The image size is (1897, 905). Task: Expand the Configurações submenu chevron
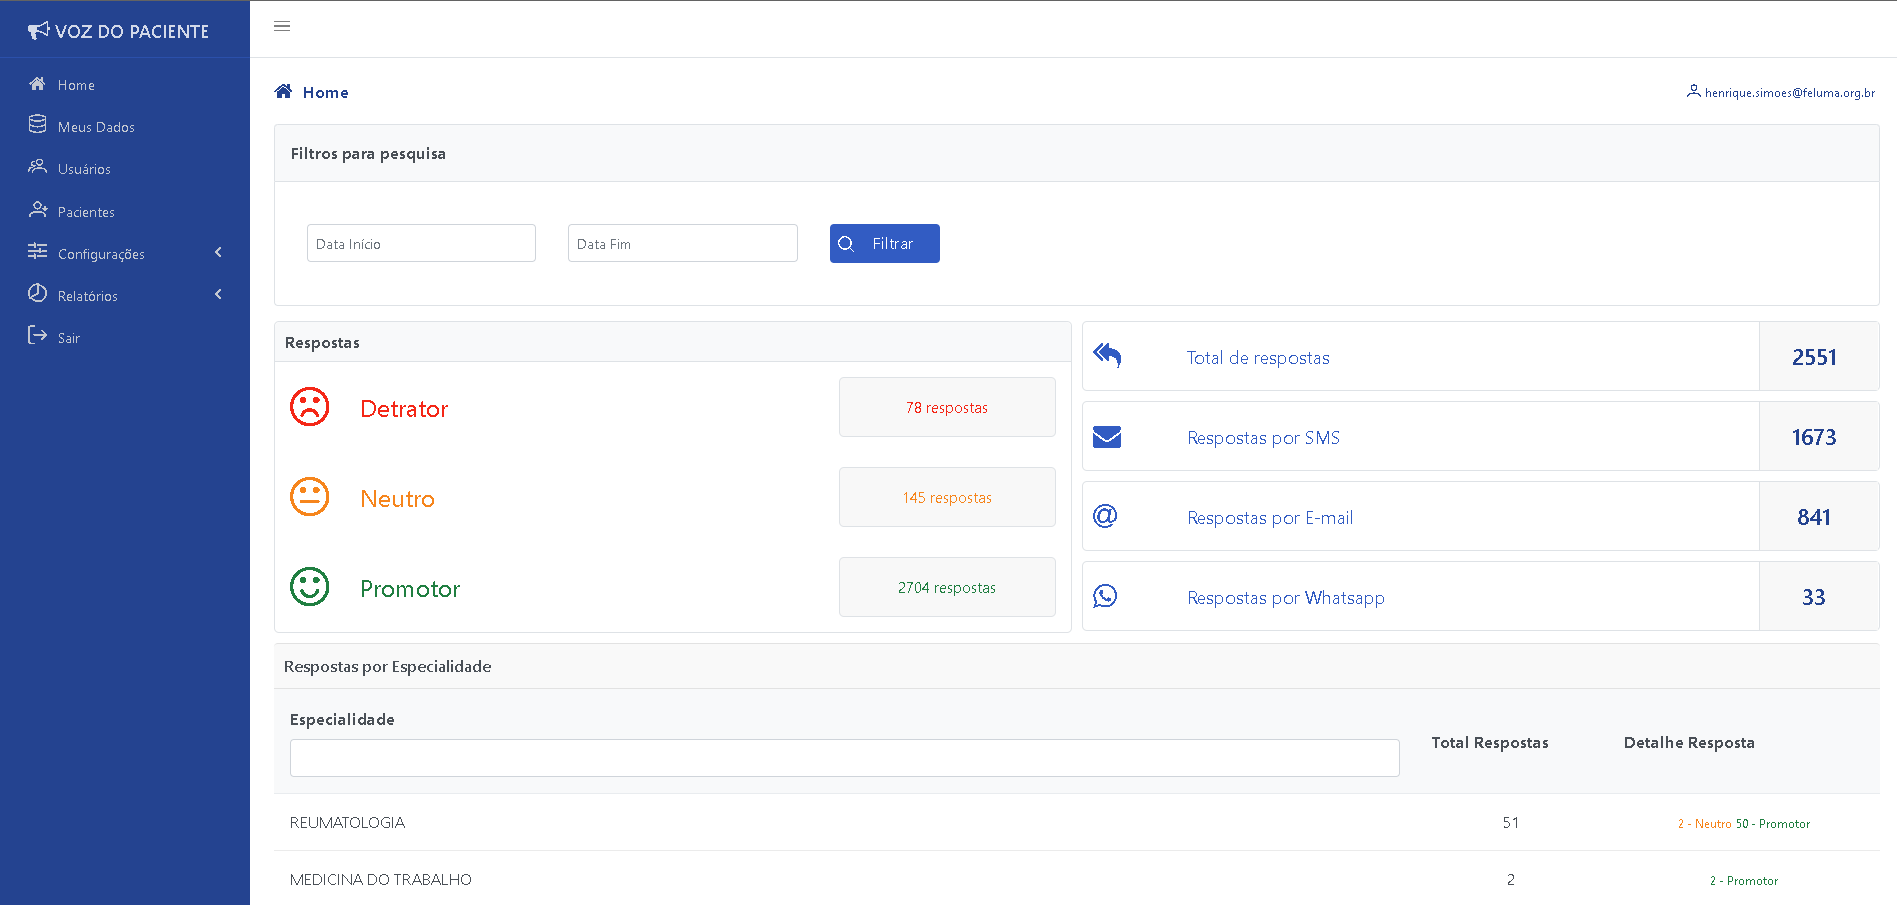(218, 252)
